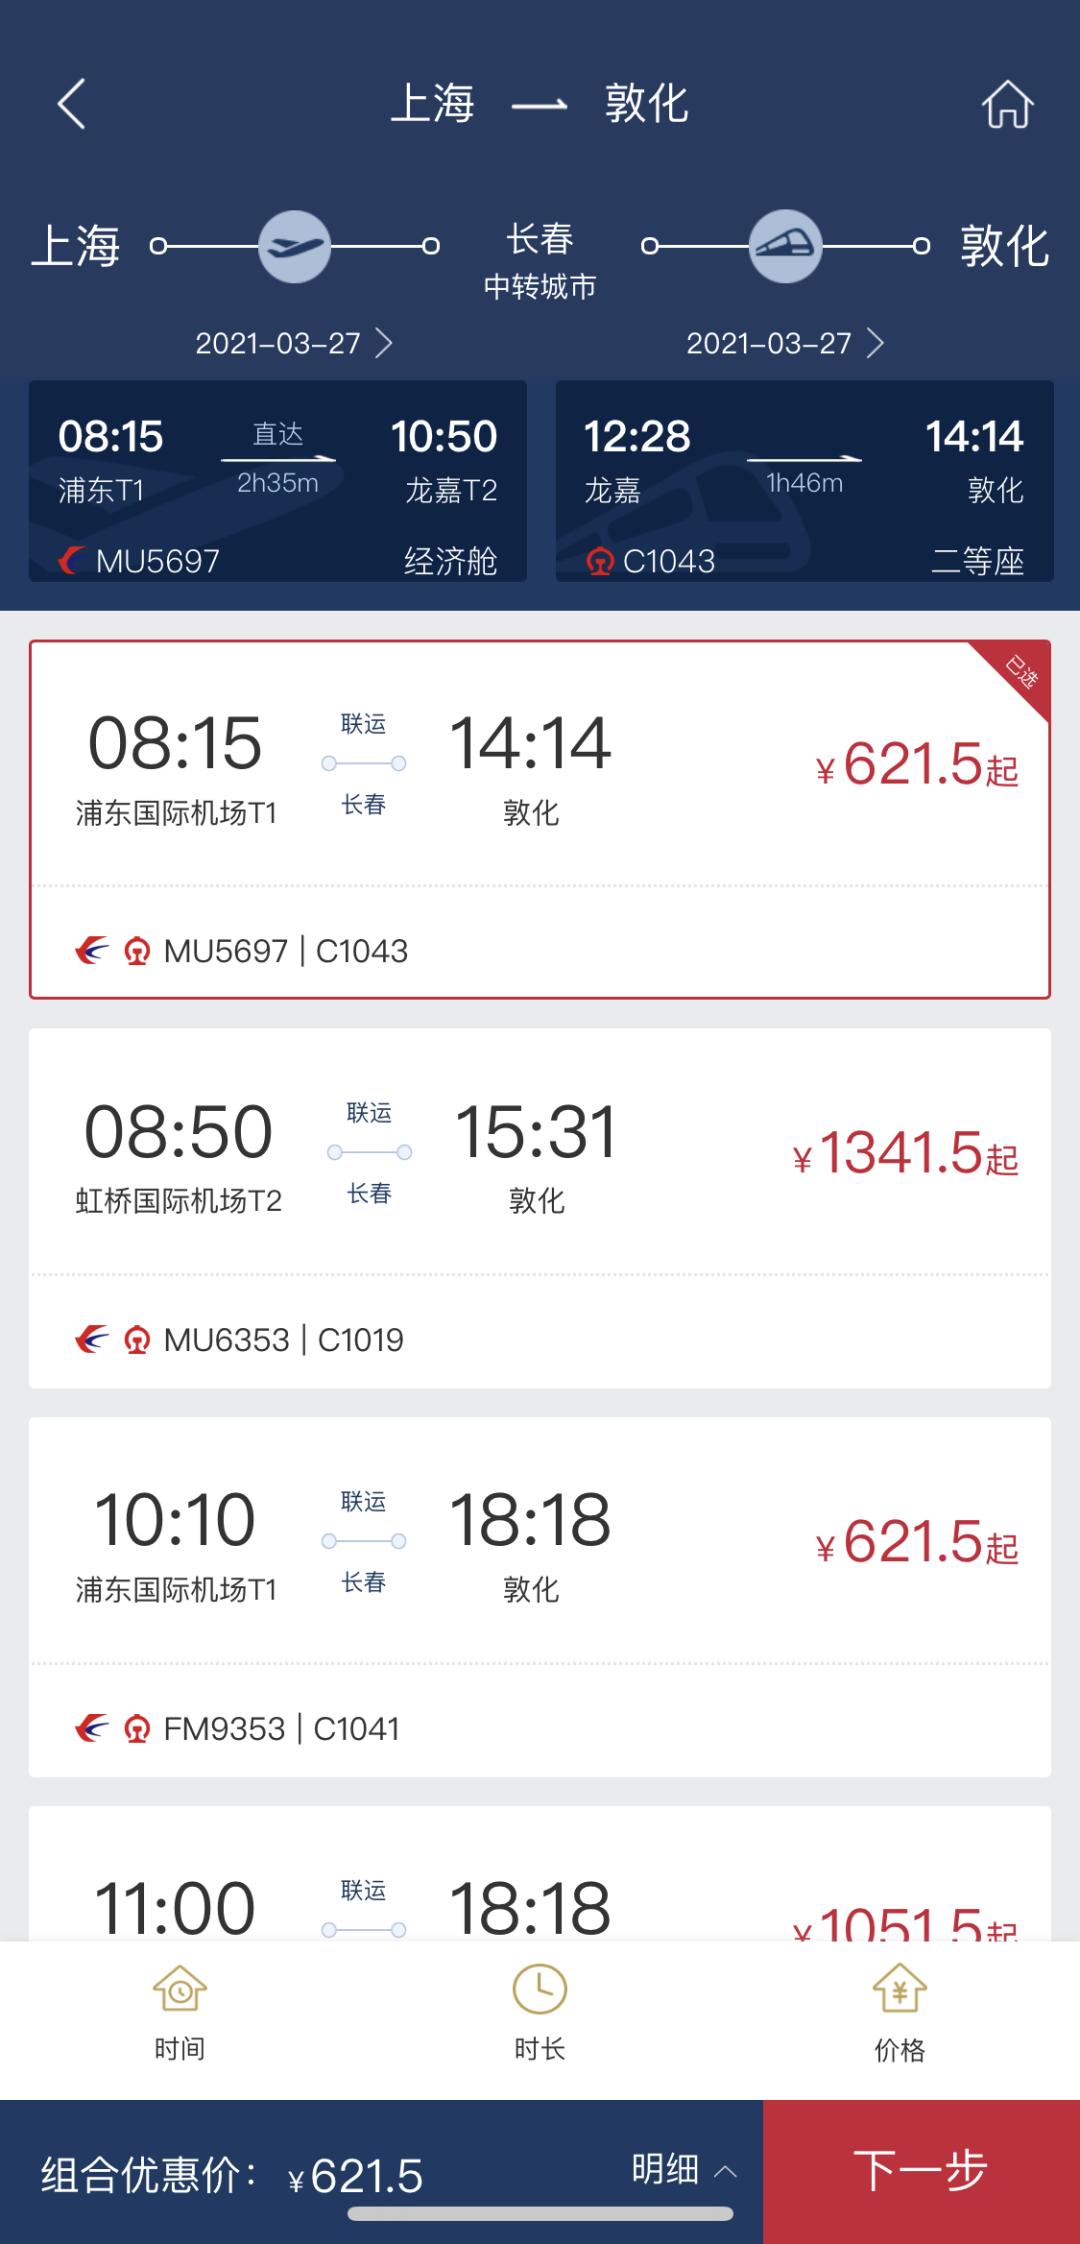Open flight date 2021-03-27 picker
The width and height of the screenshot is (1080, 2244).
(293, 343)
